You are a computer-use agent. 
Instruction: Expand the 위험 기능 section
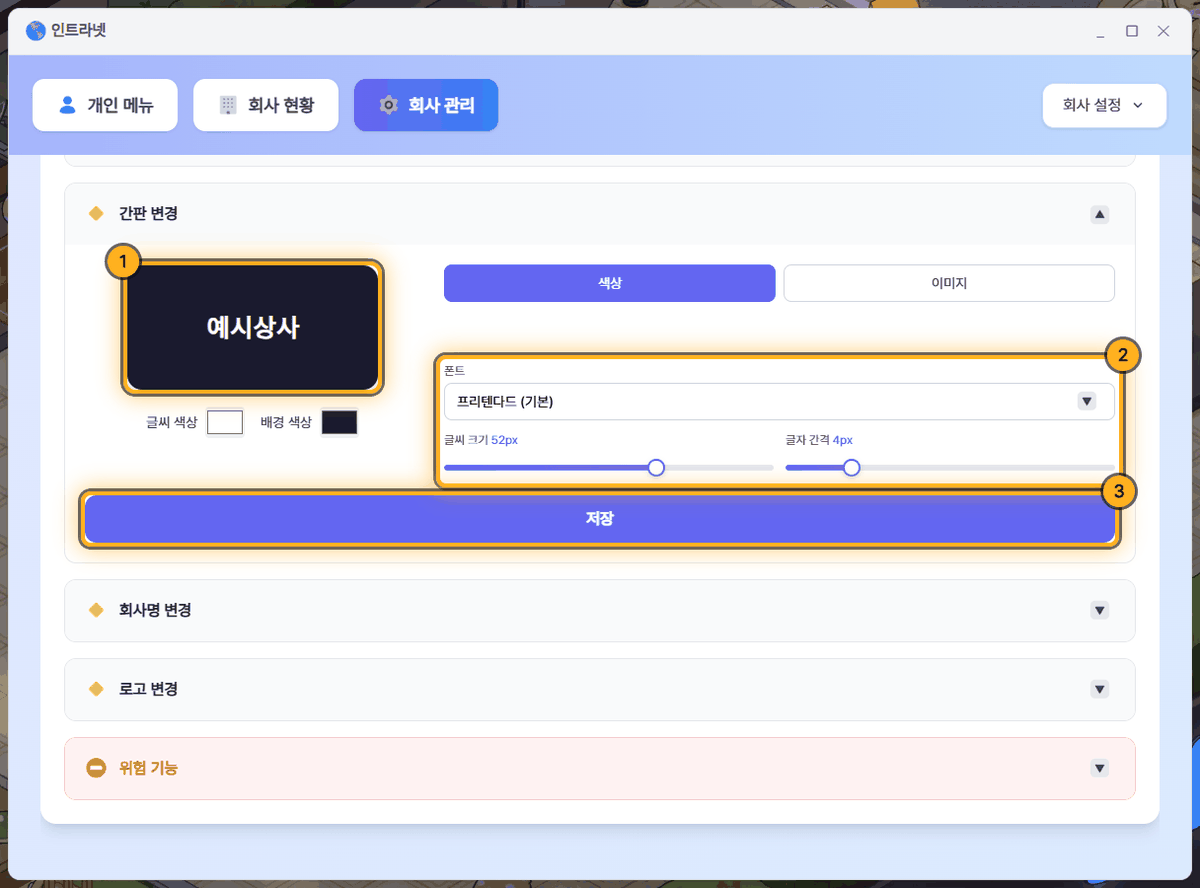[600, 768]
